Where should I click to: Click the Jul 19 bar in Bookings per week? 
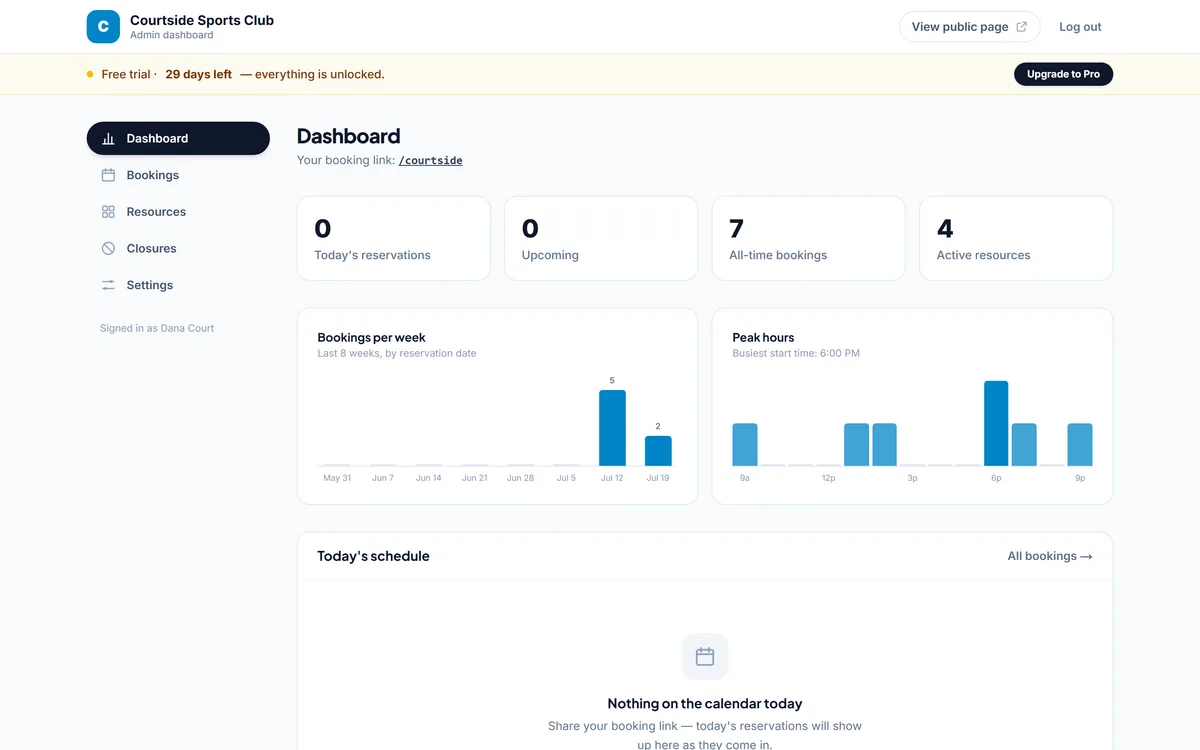(x=658, y=451)
